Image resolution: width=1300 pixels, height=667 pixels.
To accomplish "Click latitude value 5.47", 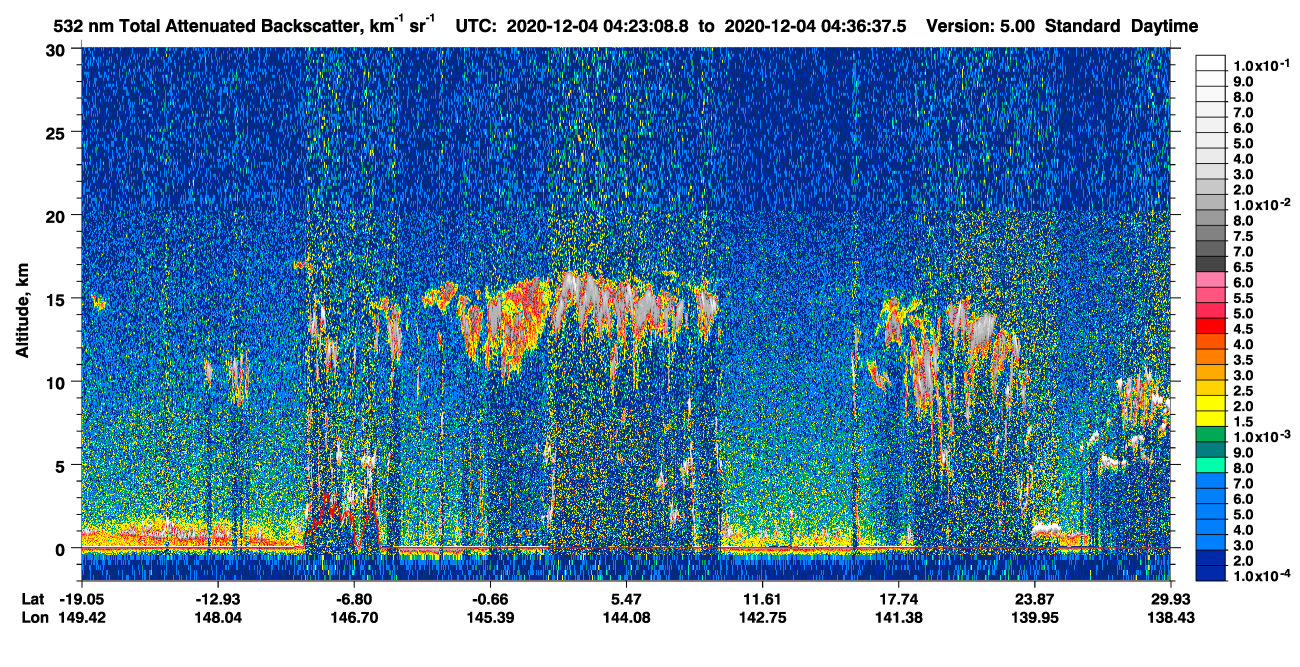I will [626, 599].
